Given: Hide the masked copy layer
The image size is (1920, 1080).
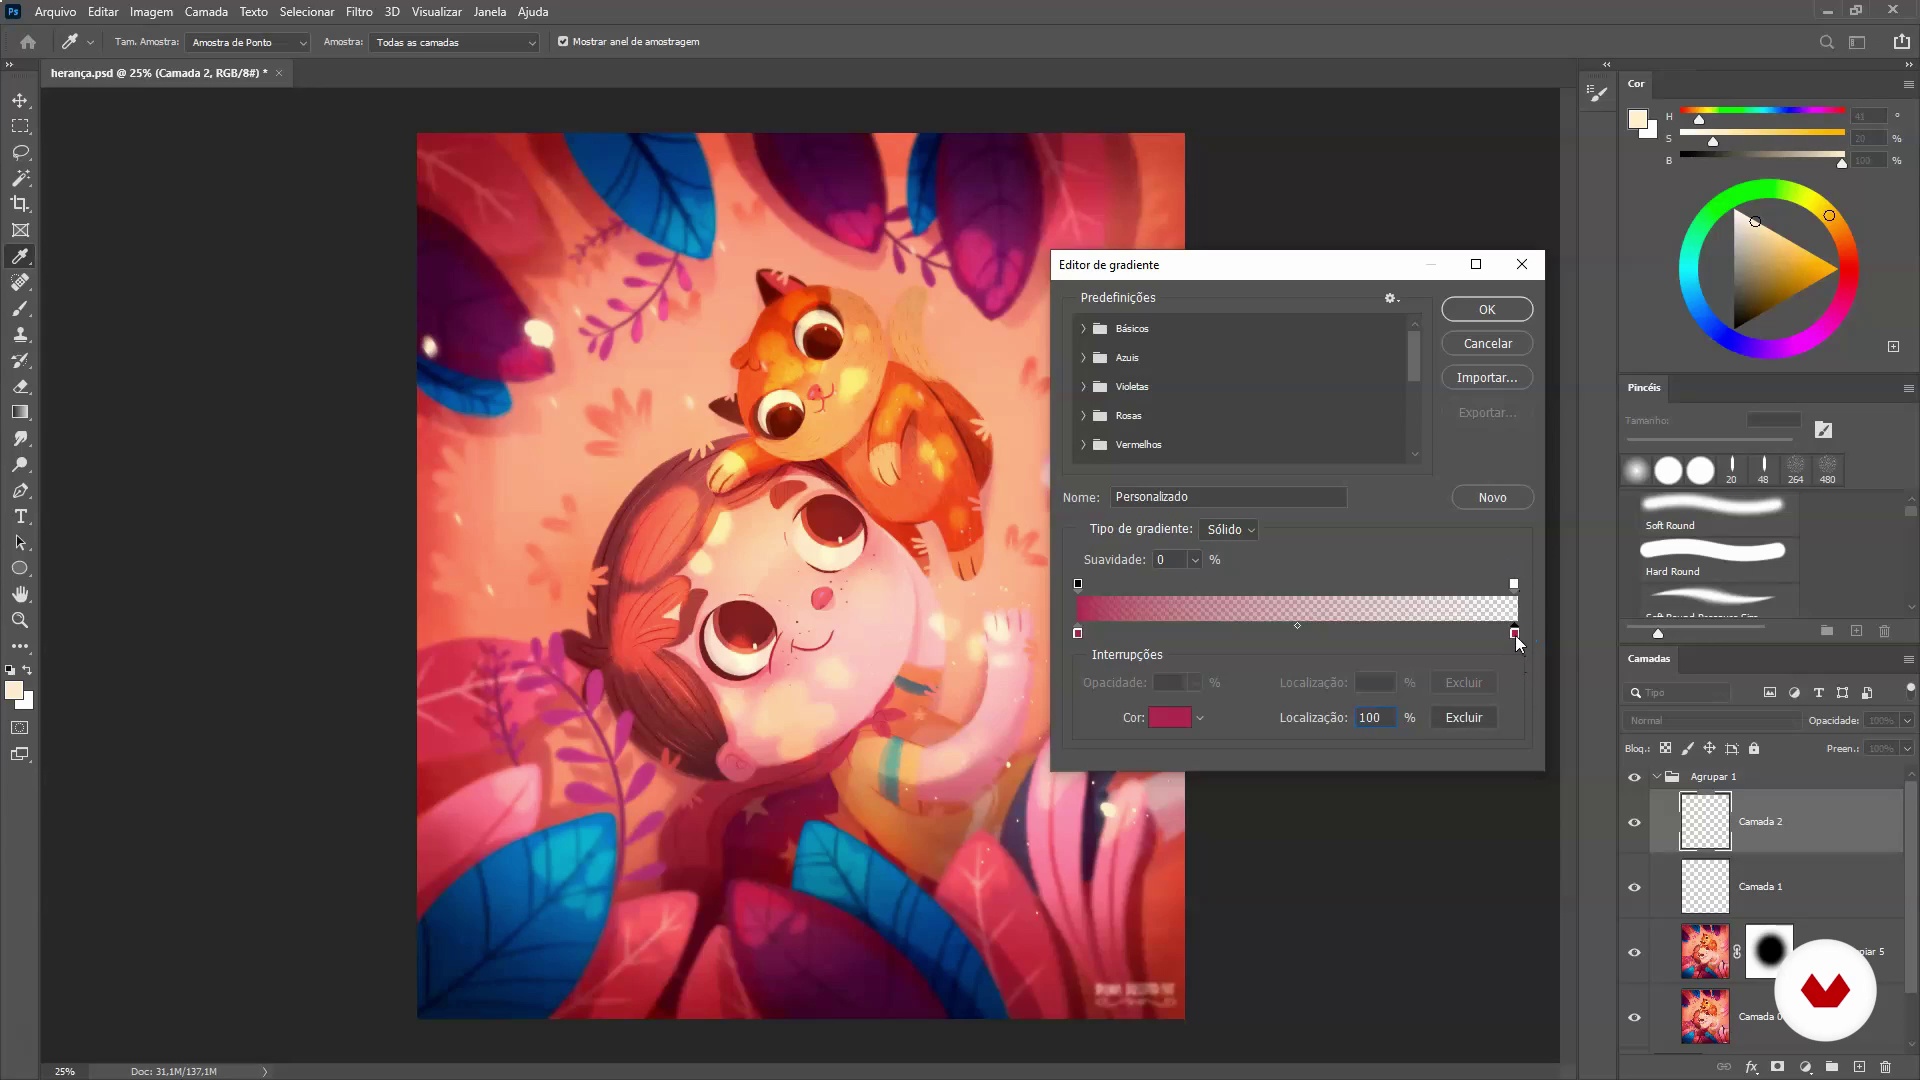Looking at the screenshot, I should [x=1634, y=952].
